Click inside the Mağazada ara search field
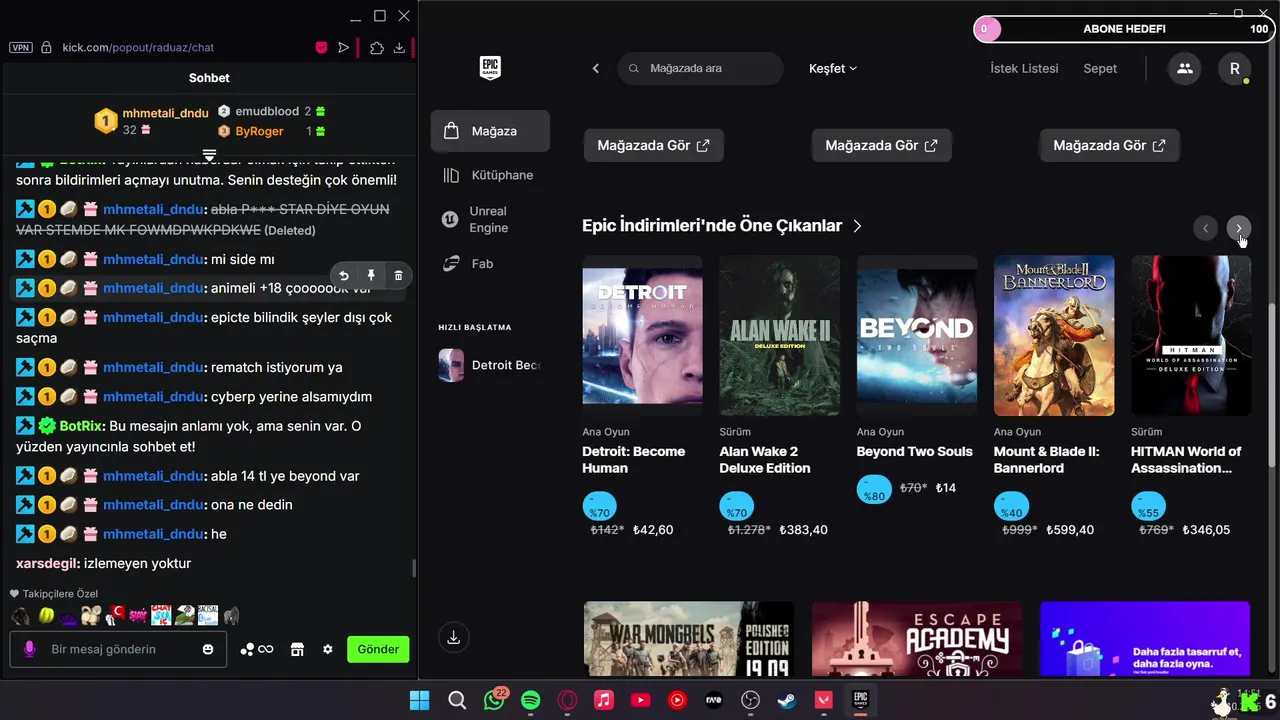Image resolution: width=1280 pixels, height=720 pixels. click(x=700, y=68)
